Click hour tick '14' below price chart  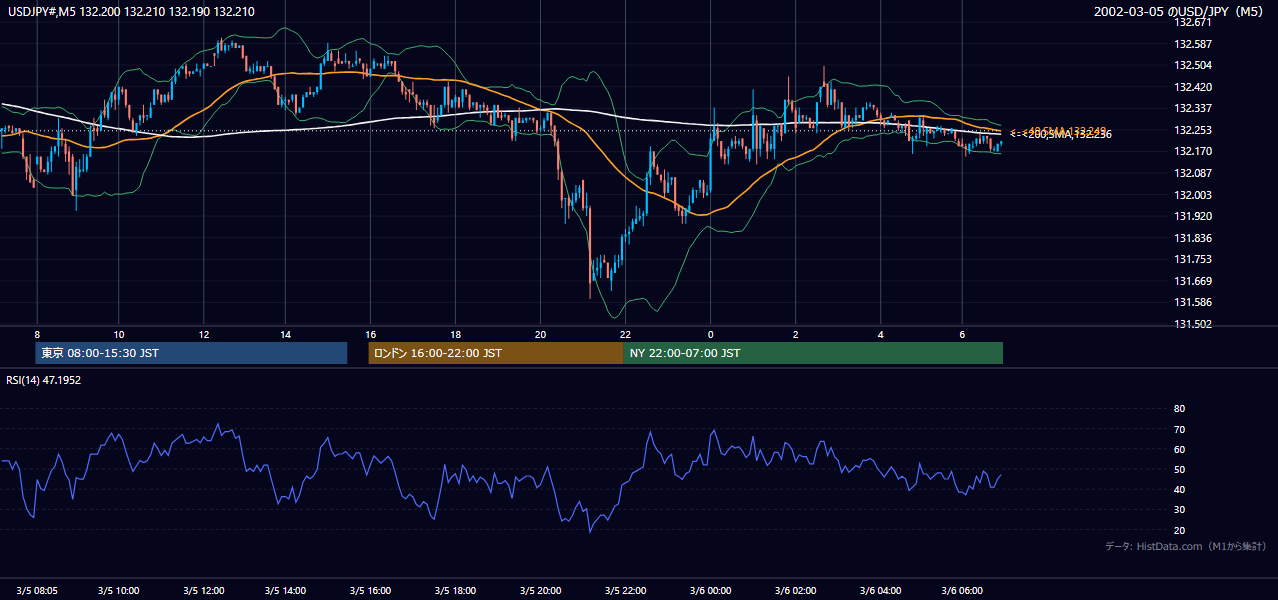coord(286,334)
